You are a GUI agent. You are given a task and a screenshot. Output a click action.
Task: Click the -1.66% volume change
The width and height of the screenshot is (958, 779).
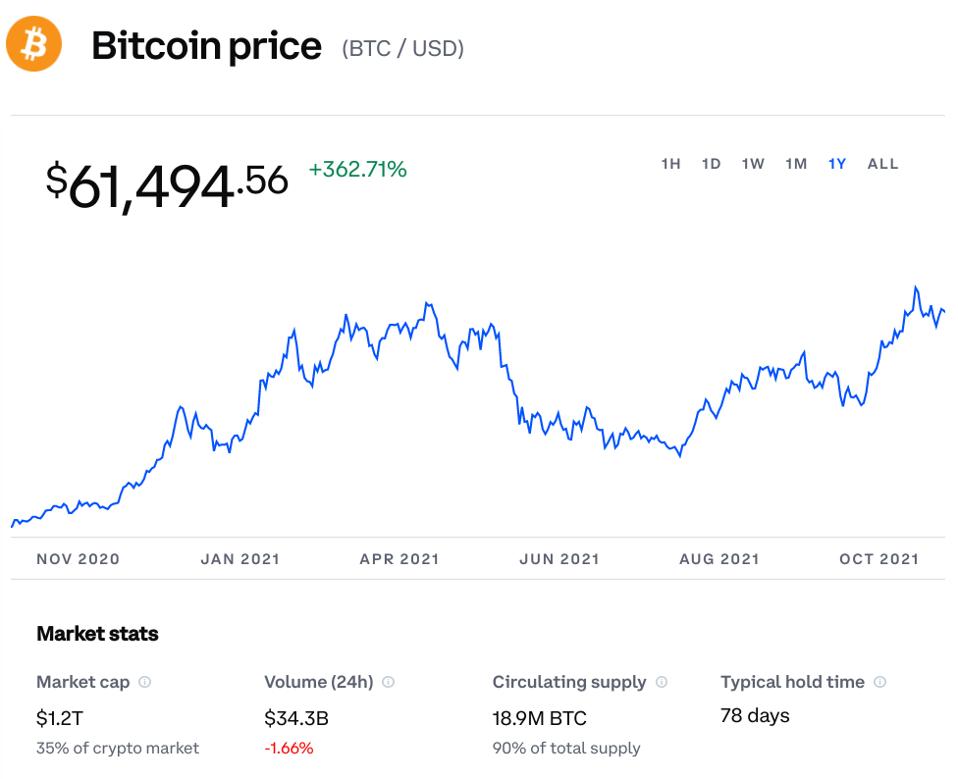click(289, 748)
